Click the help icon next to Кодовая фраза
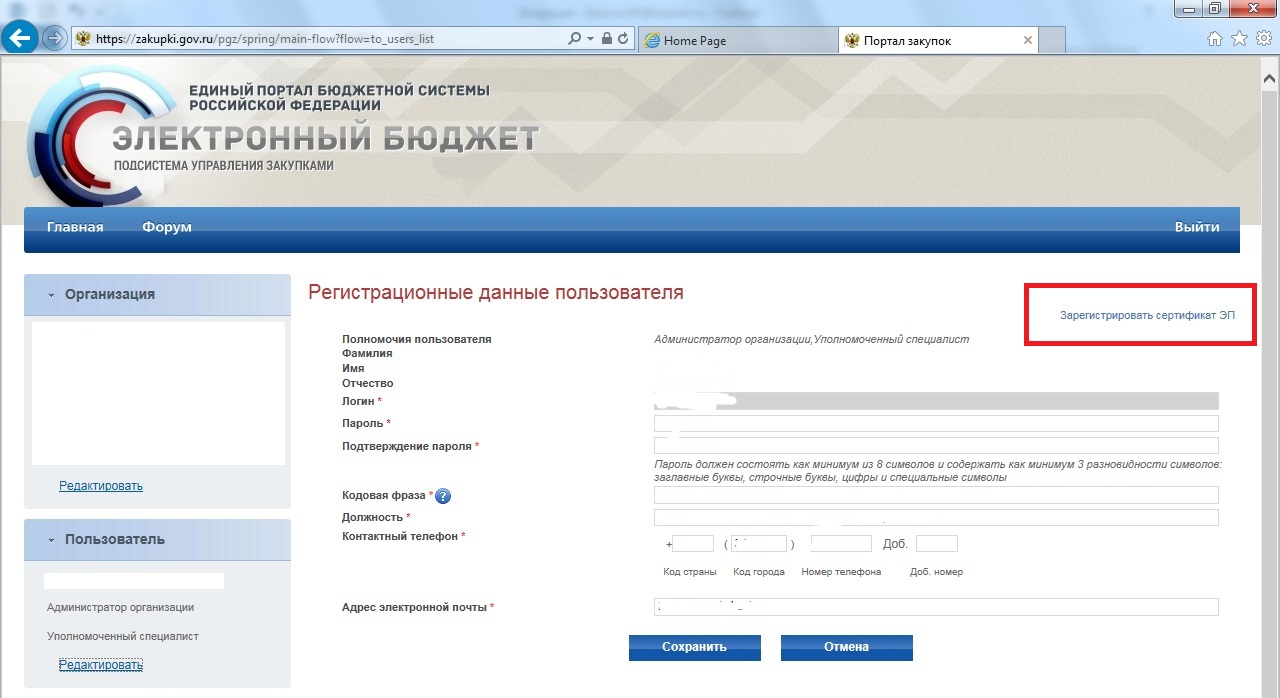The image size is (1280, 698). (x=443, y=496)
